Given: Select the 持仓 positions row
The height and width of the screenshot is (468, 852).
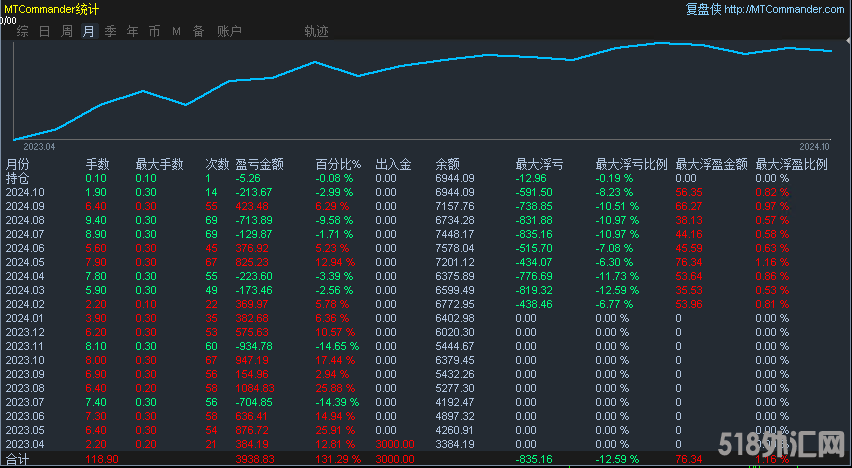Looking at the screenshot, I should [18, 178].
